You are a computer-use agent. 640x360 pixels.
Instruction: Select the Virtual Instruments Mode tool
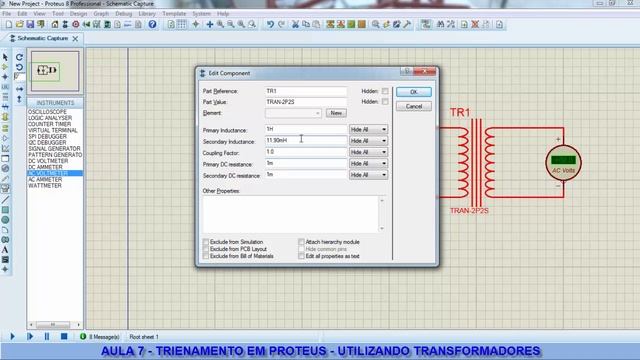pyautogui.click(x=5, y=188)
